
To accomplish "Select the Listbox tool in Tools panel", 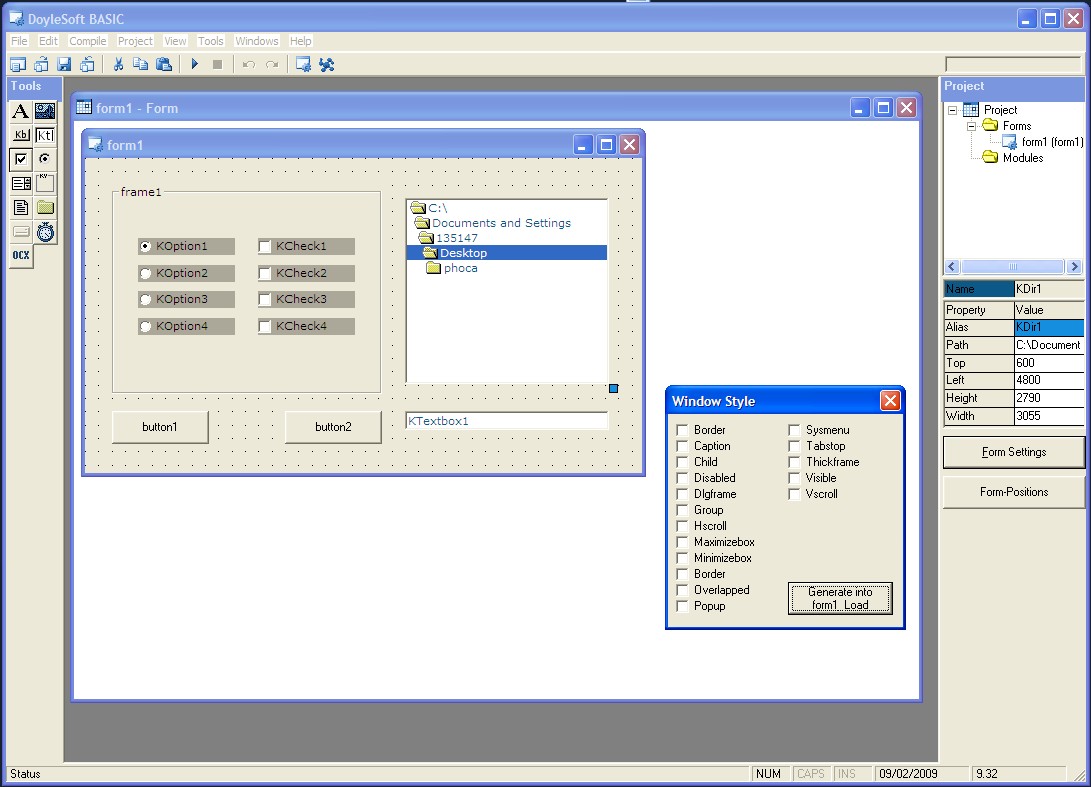I will 21,184.
